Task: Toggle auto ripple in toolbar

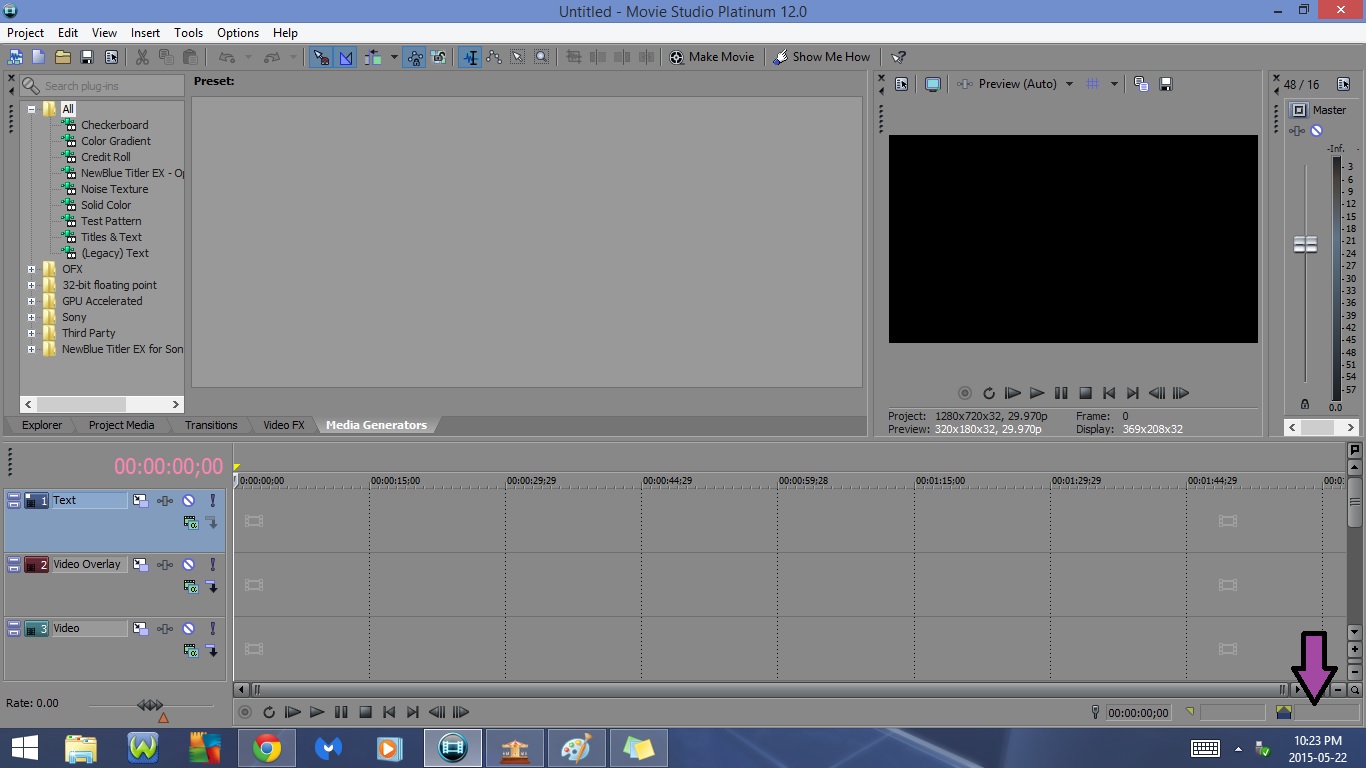Action: pos(372,57)
